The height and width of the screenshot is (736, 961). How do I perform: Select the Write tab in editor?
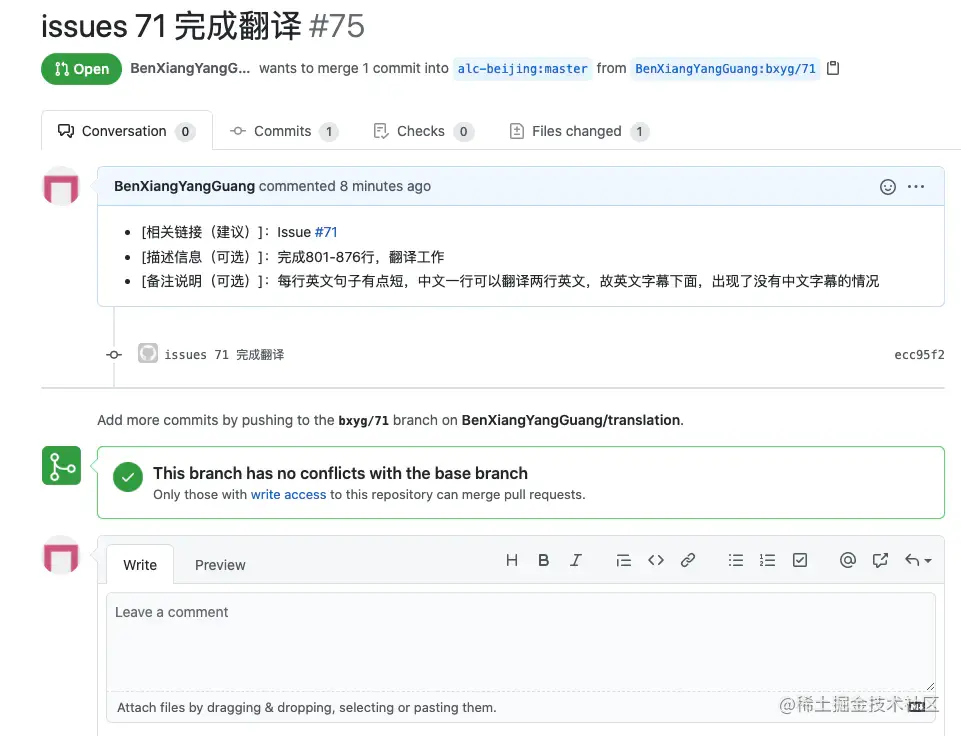point(140,565)
